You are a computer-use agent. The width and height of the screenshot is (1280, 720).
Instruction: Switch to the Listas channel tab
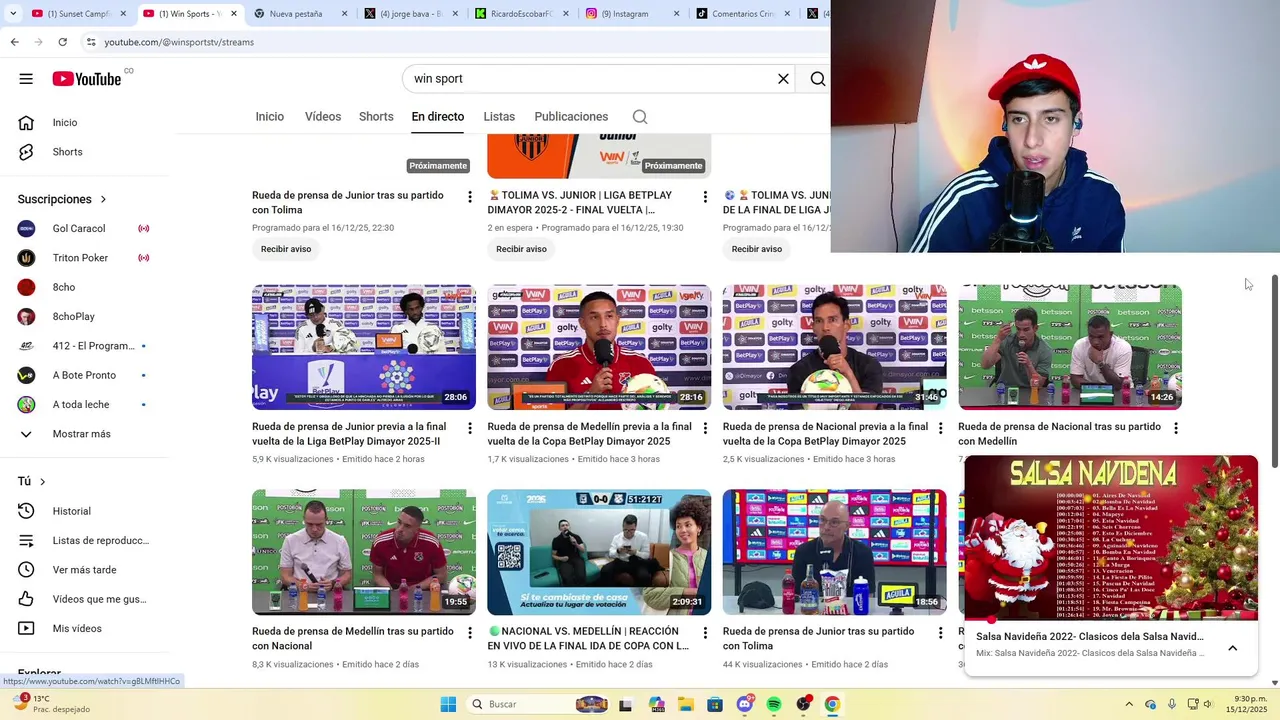[x=499, y=117]
